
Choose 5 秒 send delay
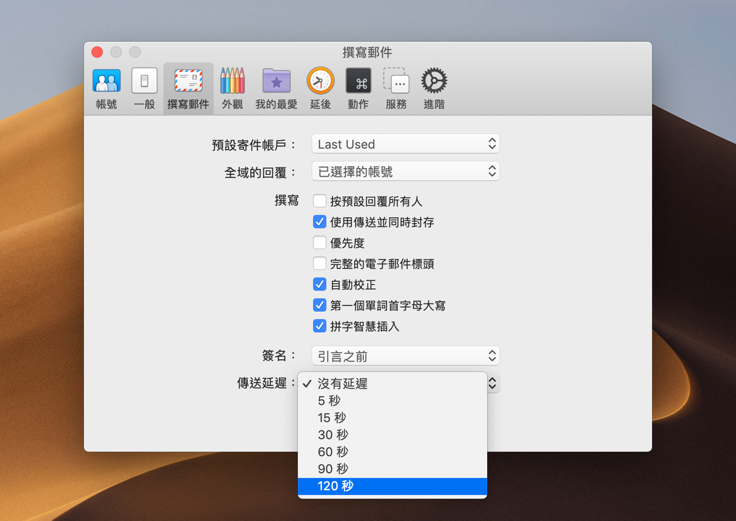click(392, 400)
